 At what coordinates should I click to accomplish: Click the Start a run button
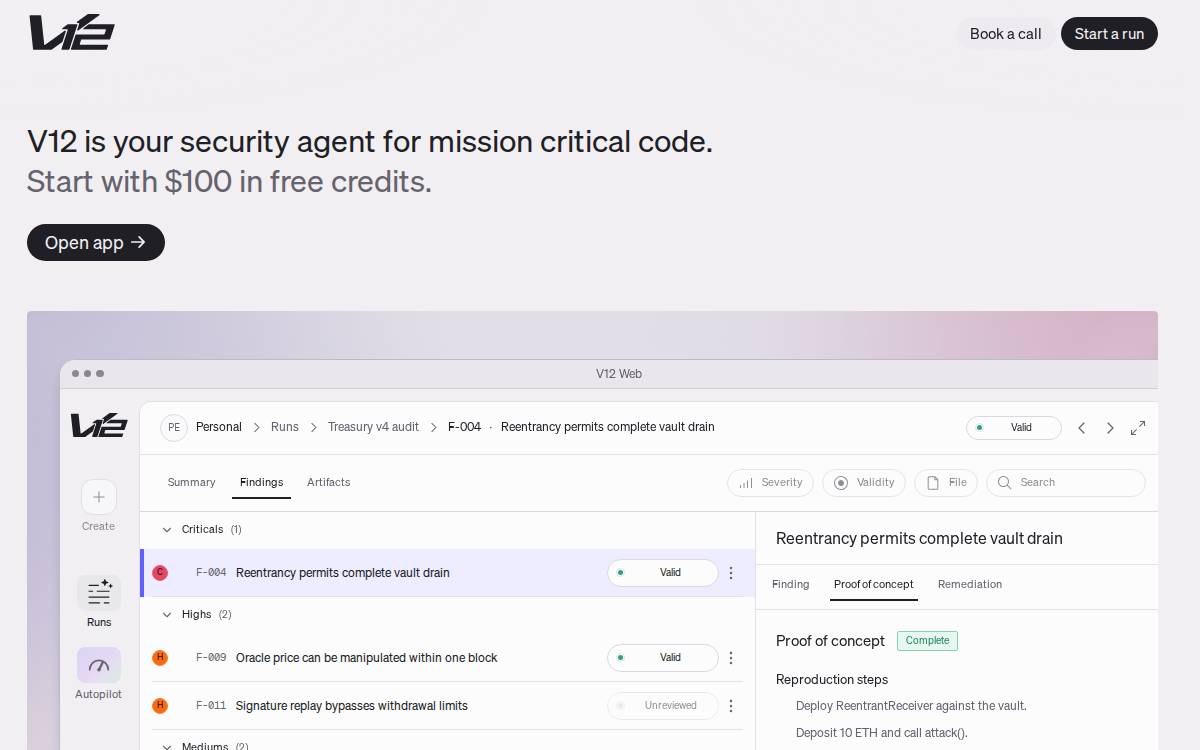tap(1109, 34)
